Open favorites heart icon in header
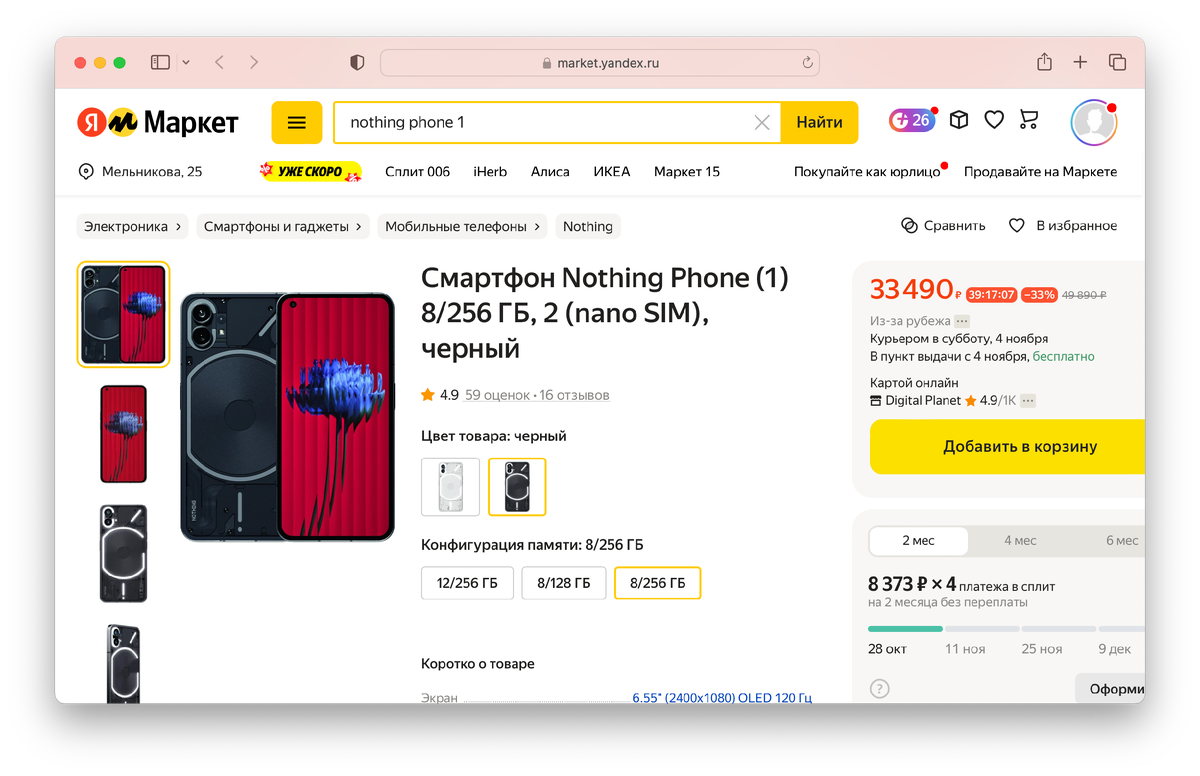This screenshot has height=776, width=1200. (994, 120)
